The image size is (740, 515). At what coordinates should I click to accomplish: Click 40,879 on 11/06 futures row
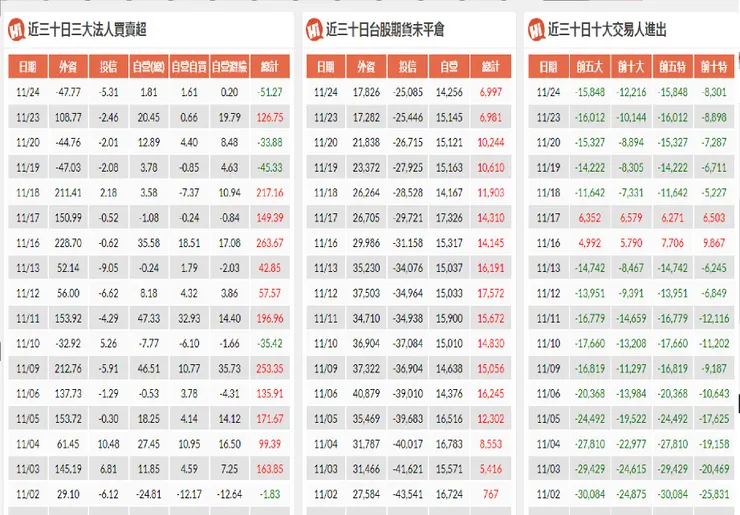point(366,394)
